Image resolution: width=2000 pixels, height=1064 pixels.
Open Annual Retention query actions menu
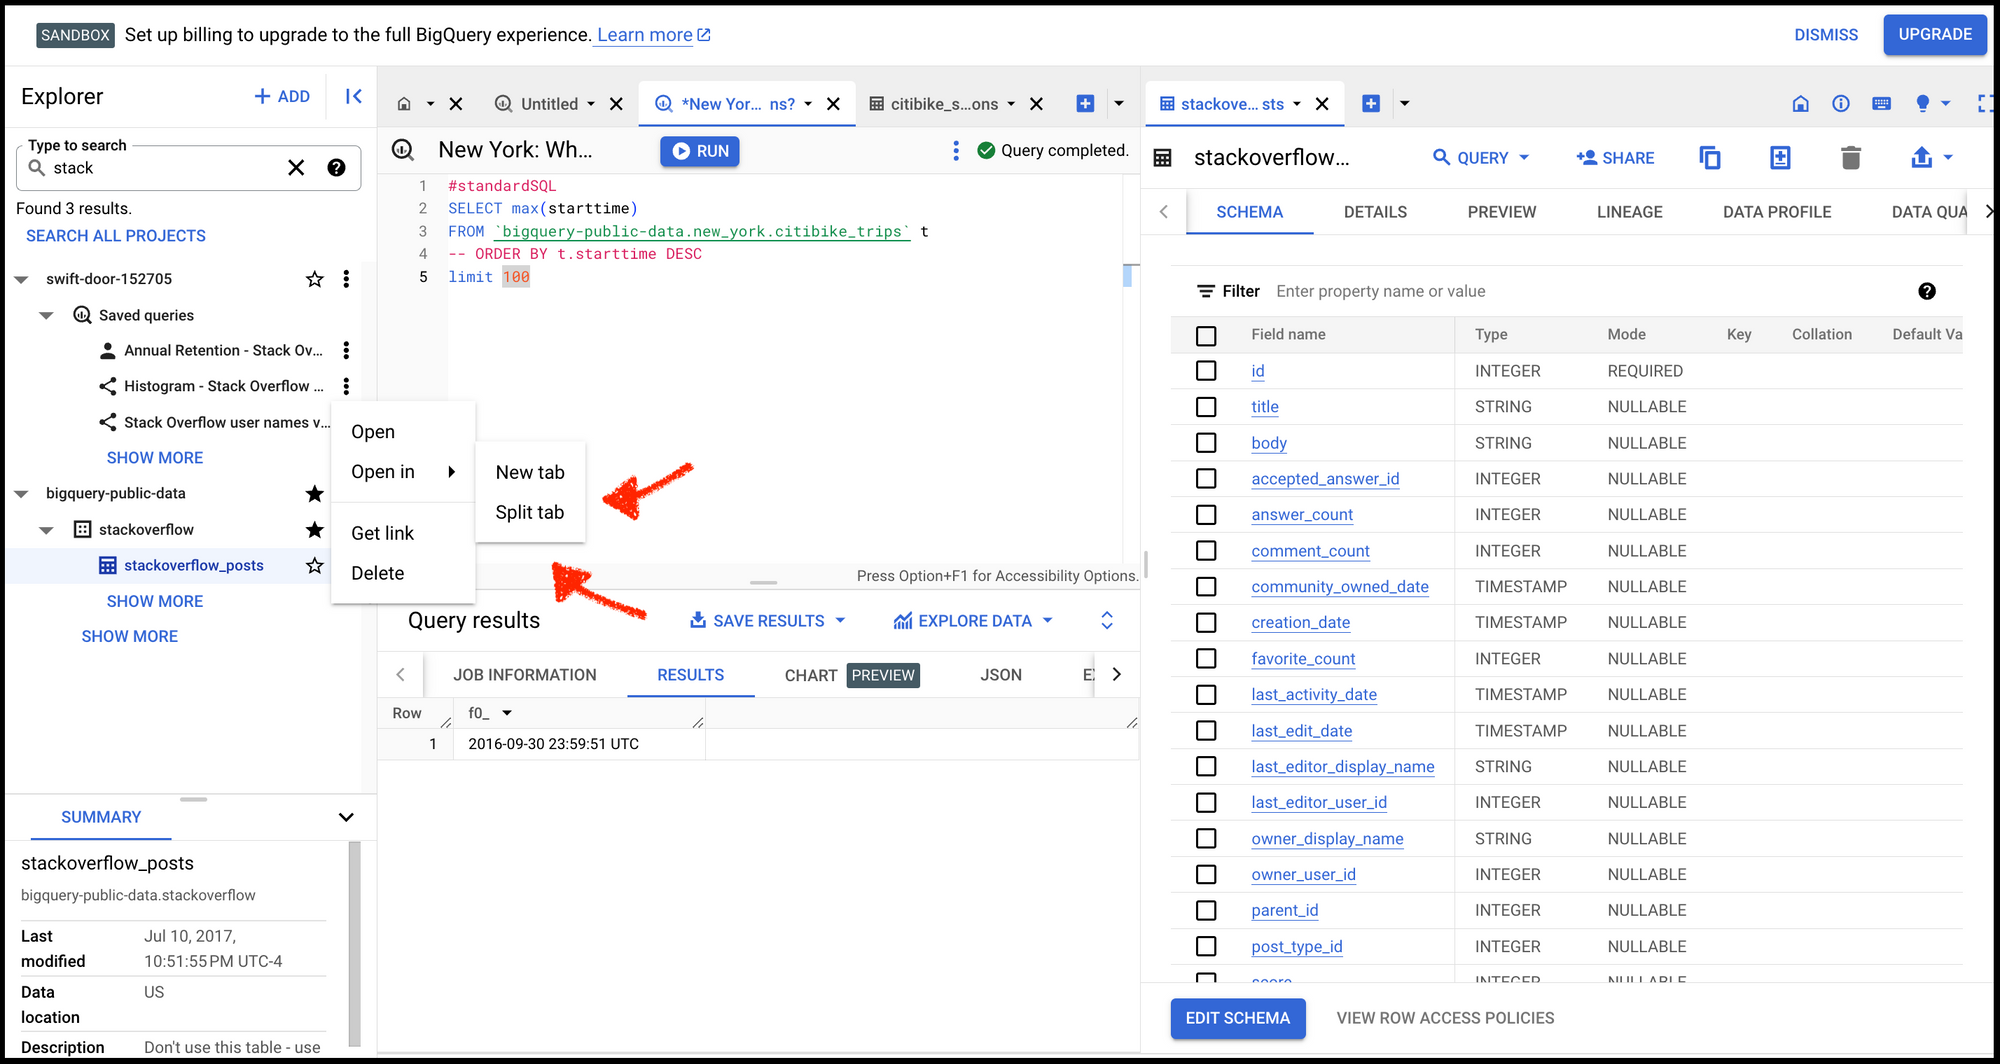pyautogui.click(x=346, y=350)
